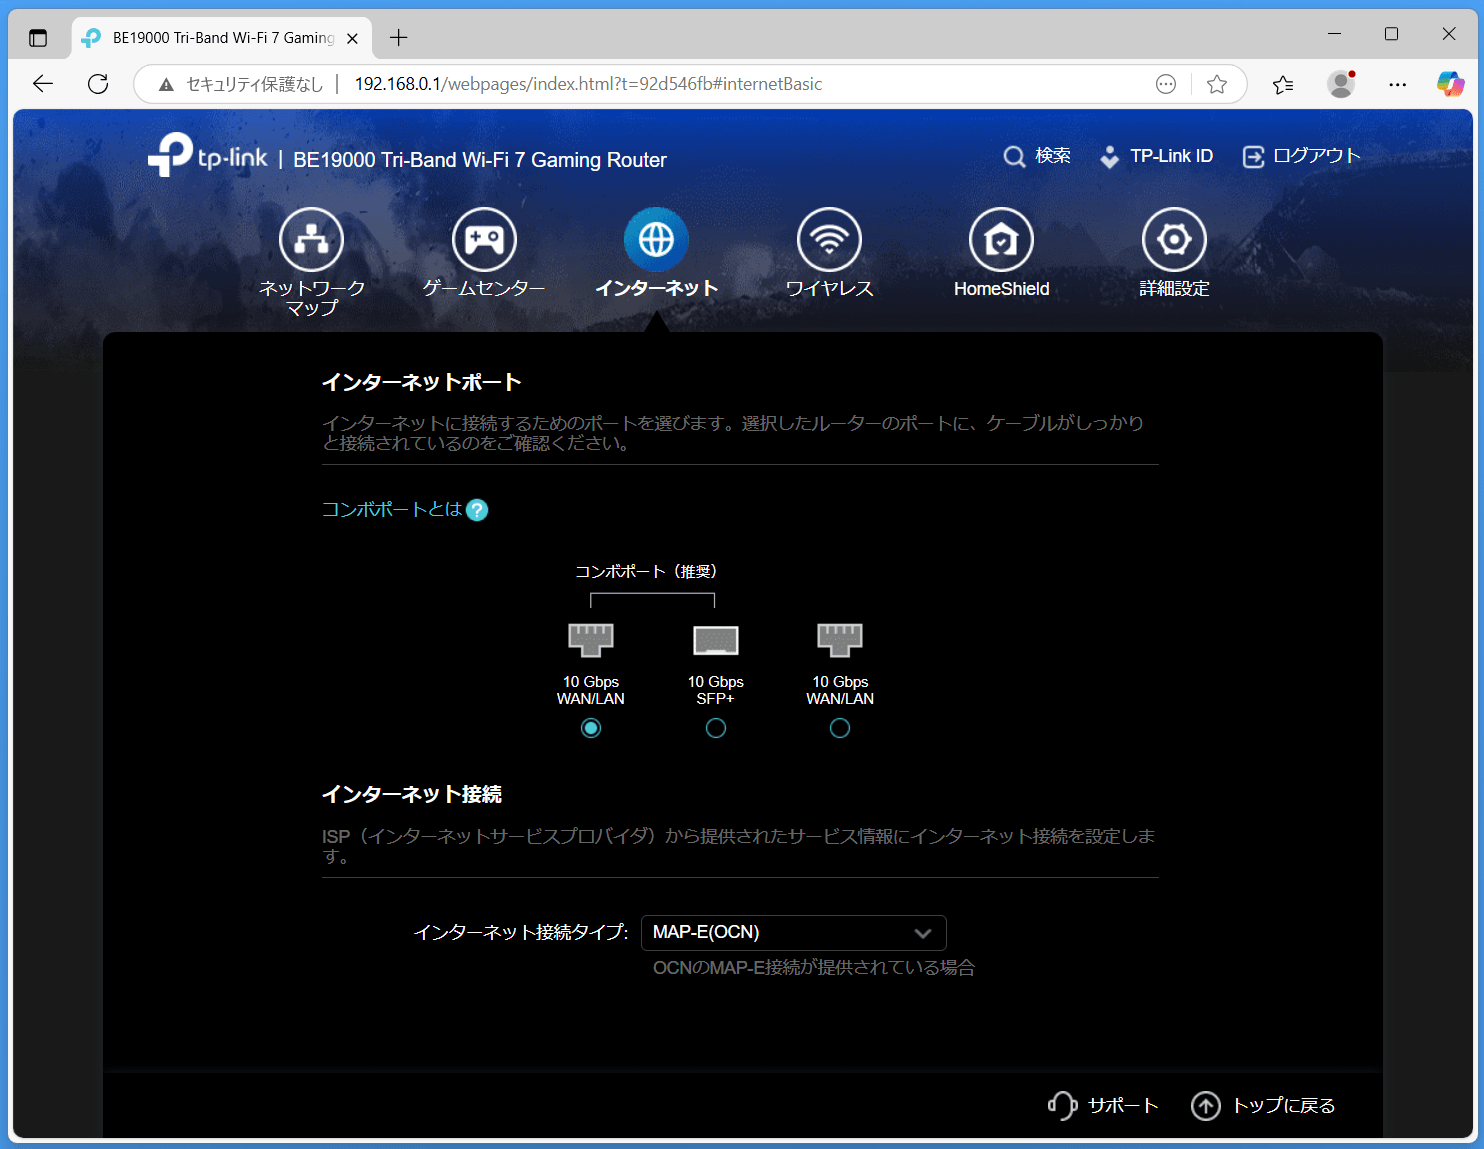Click the search (検索) magnifier icon
Image resolution: width=1484 pixels, height=1149 pixels.
point(1014,157)
